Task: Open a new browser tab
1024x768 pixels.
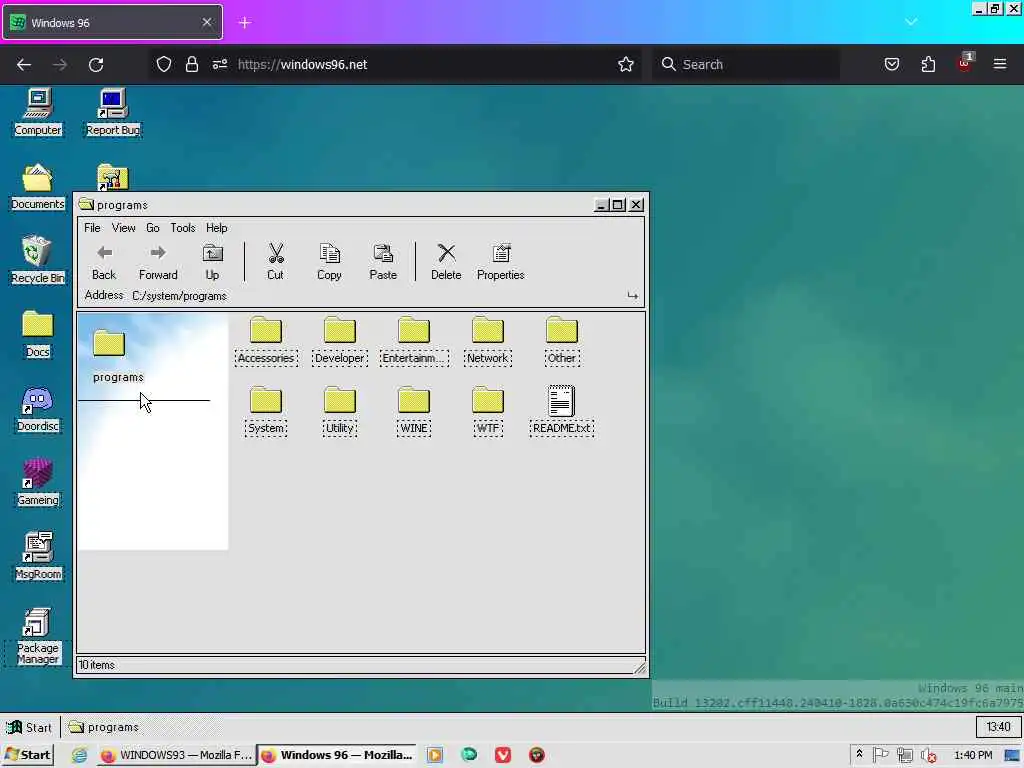Action: [245, 23]
